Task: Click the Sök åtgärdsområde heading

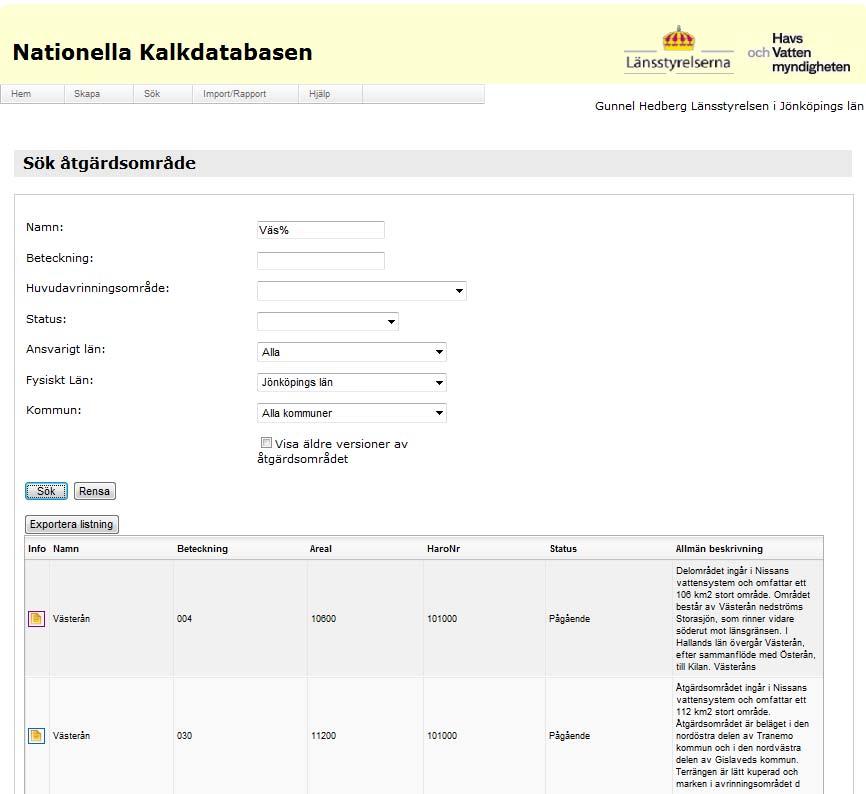Action: pos(109,163)
